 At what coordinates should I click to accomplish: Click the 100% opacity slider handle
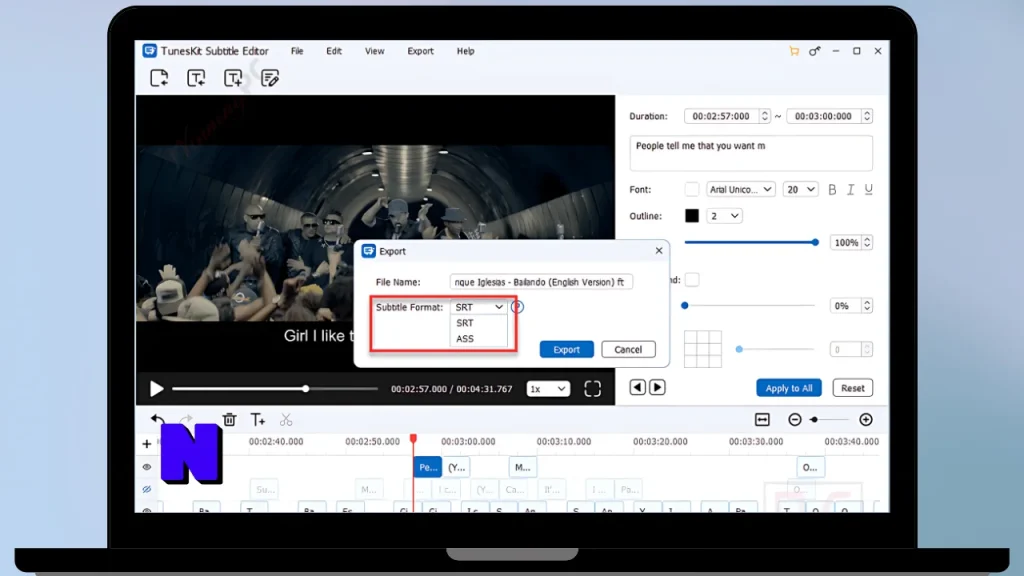(815, 242)
